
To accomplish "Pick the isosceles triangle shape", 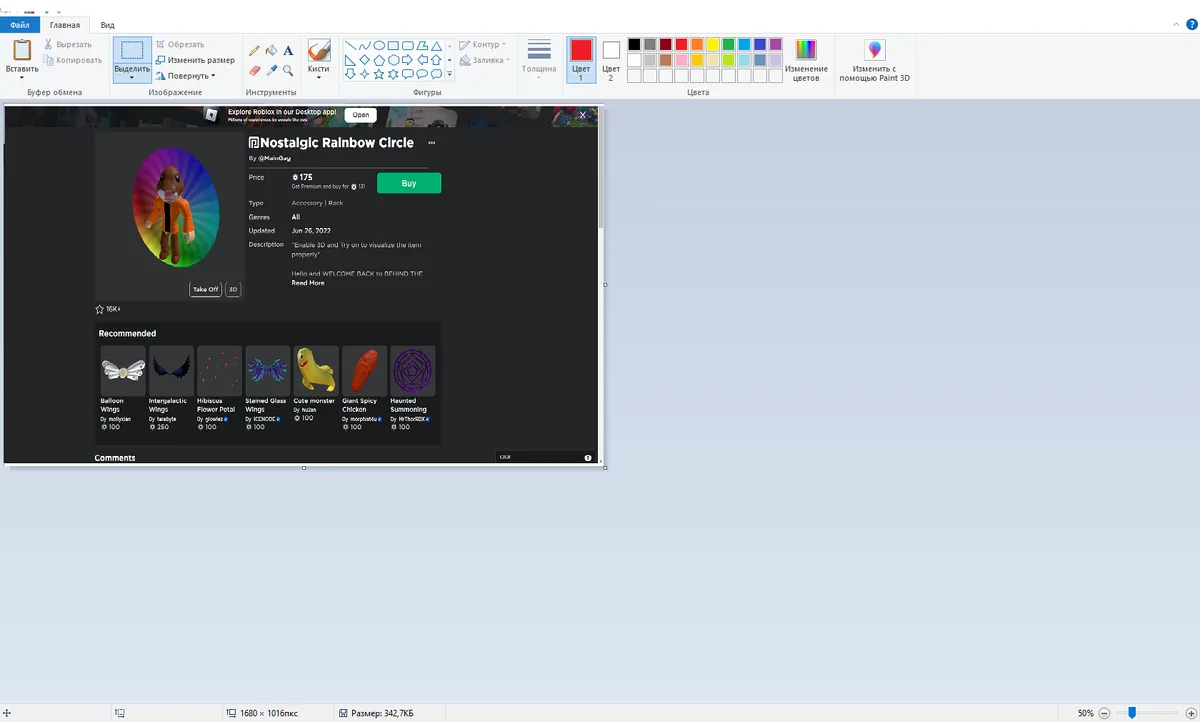I will coord(437,45).
